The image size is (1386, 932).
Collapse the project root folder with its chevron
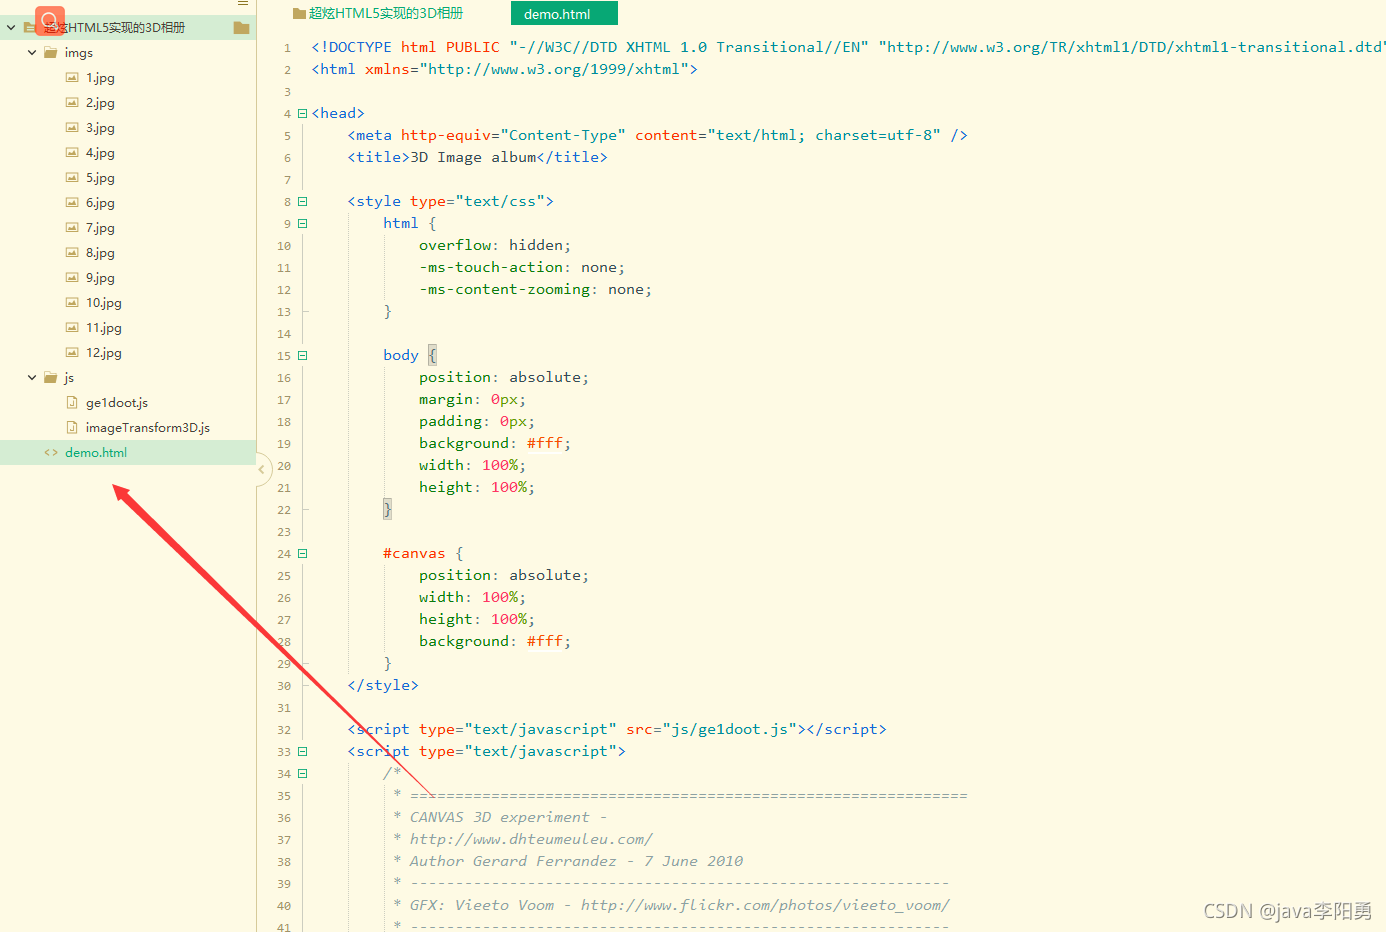[x=11, y=27]
